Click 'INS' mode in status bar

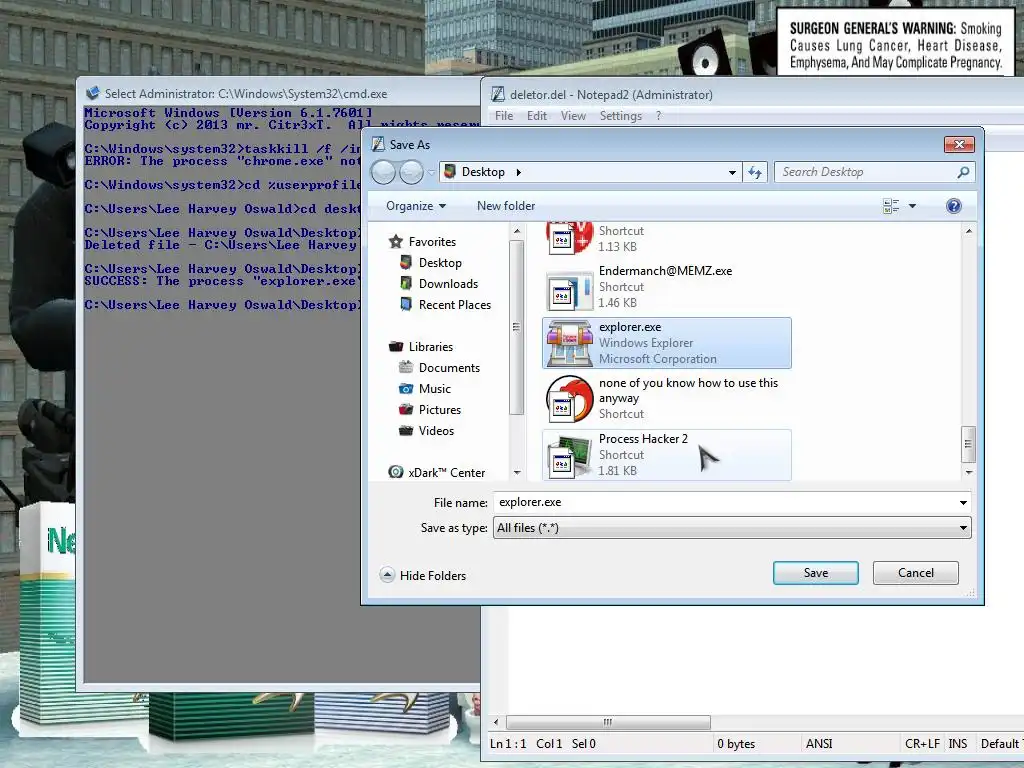(957, 744)
